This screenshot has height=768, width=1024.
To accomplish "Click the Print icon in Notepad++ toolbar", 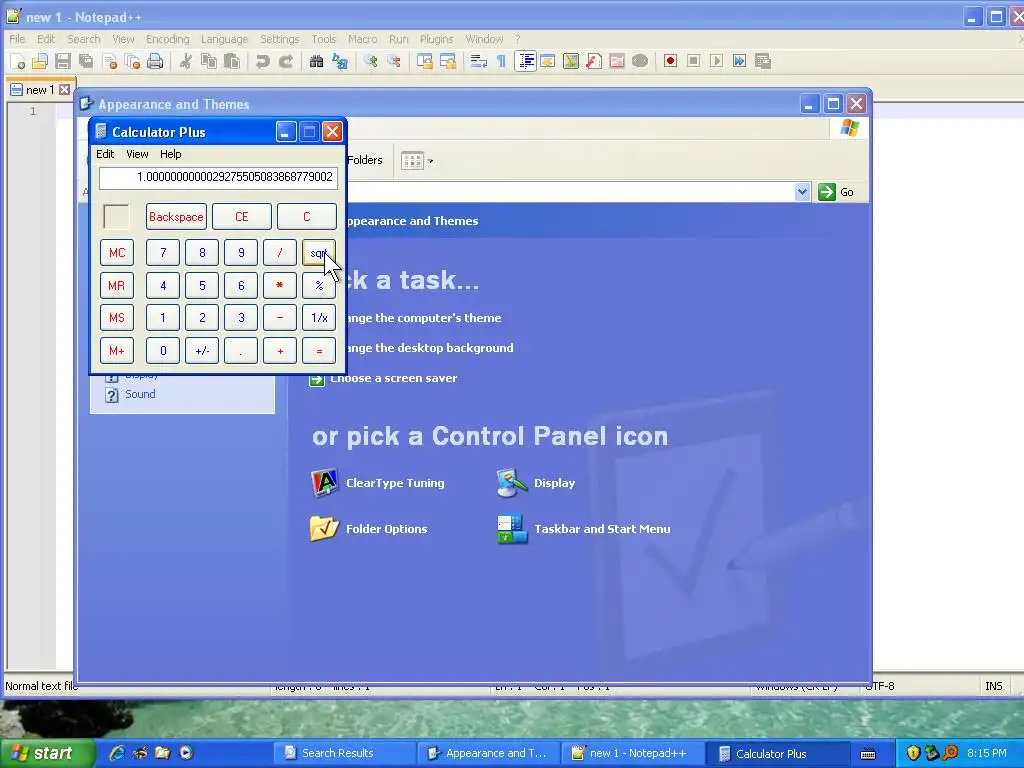I will point(155,61).
